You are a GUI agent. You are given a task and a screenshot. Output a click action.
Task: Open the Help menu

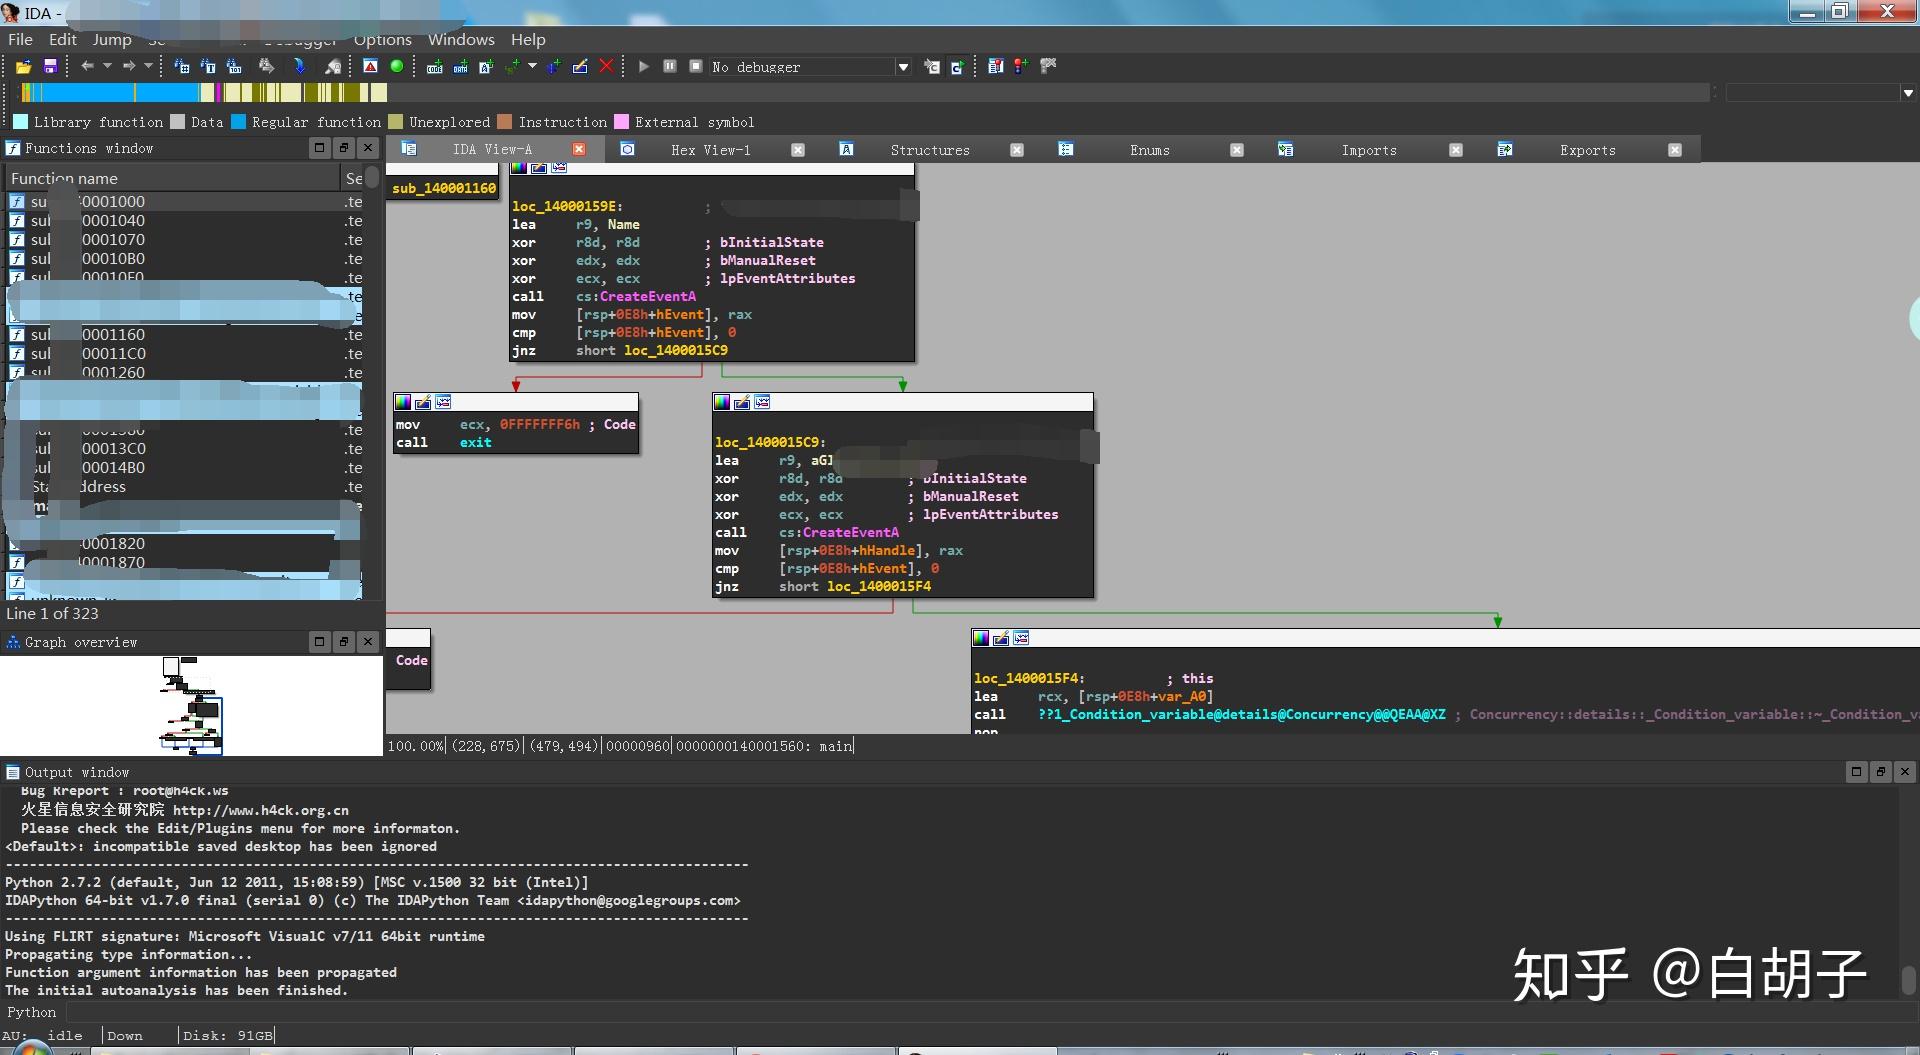point(528,39)
